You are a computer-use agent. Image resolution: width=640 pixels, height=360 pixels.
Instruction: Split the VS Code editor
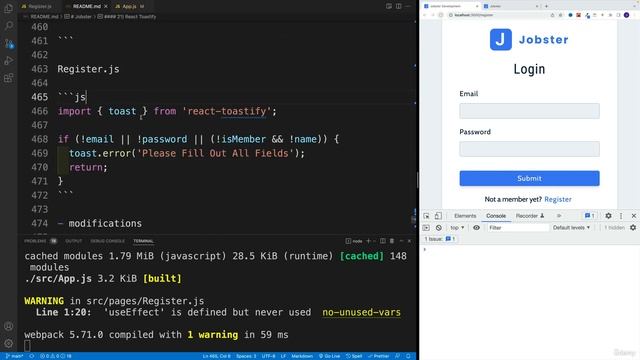[398, 6]
